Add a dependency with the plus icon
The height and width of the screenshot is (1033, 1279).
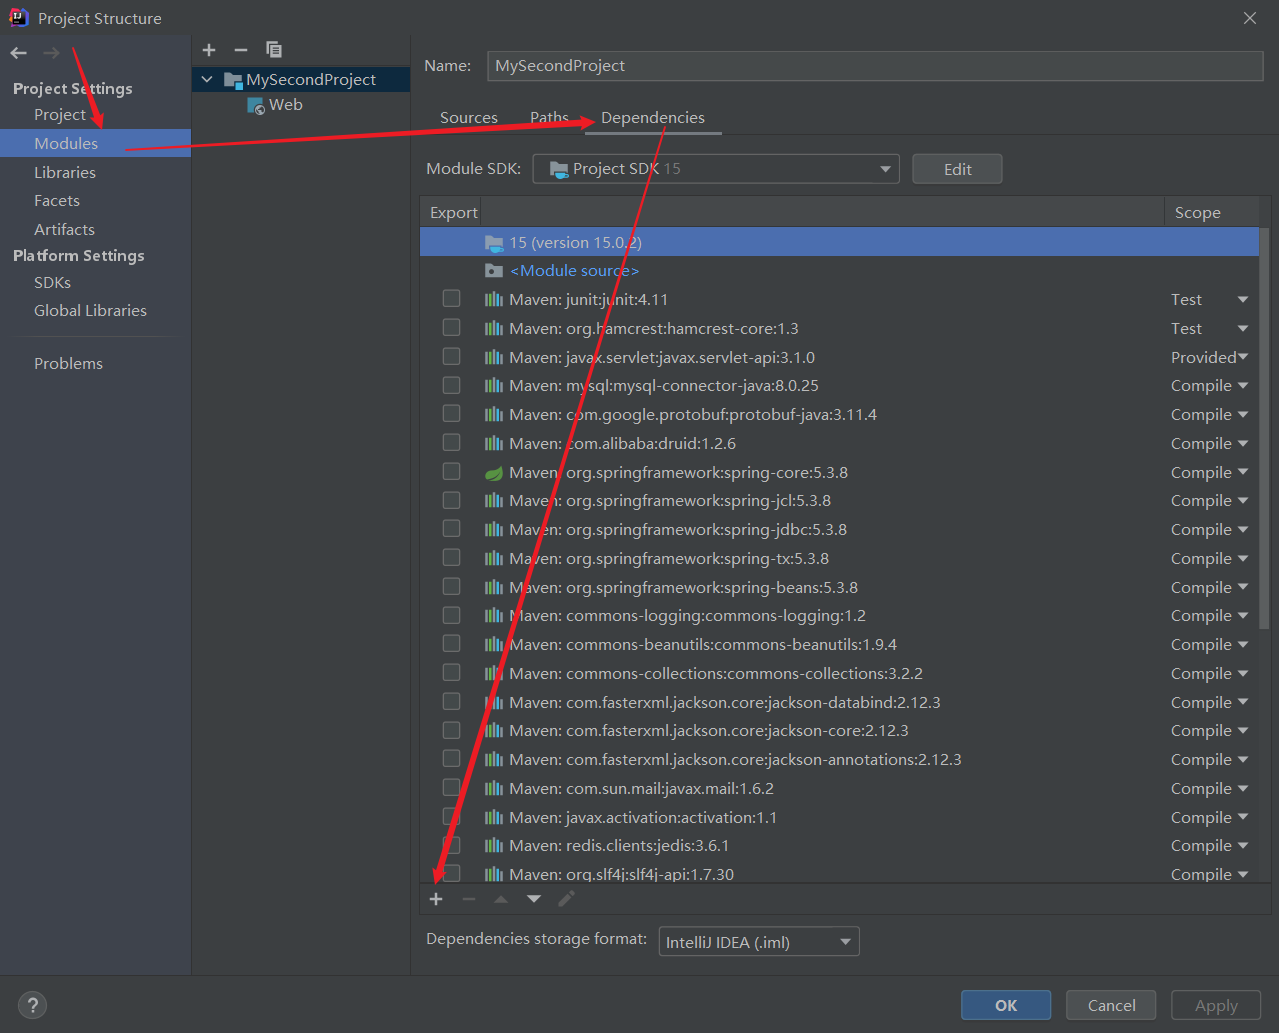pyautogui.click(x=436, y=899)
